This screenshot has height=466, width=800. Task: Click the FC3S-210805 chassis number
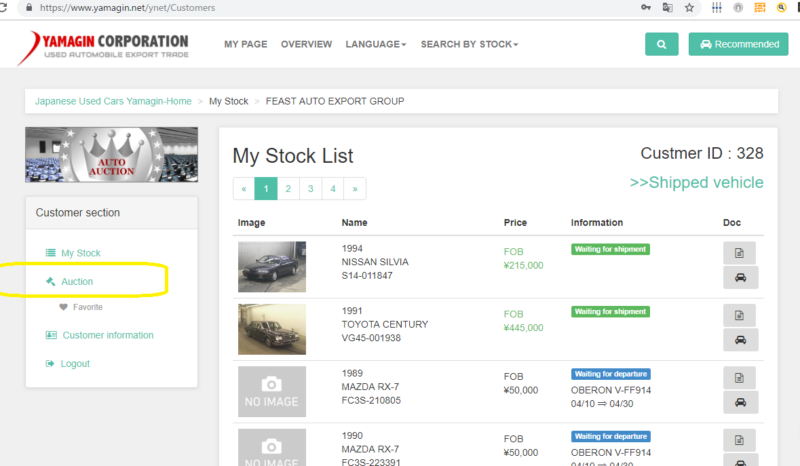coord(371,400)
